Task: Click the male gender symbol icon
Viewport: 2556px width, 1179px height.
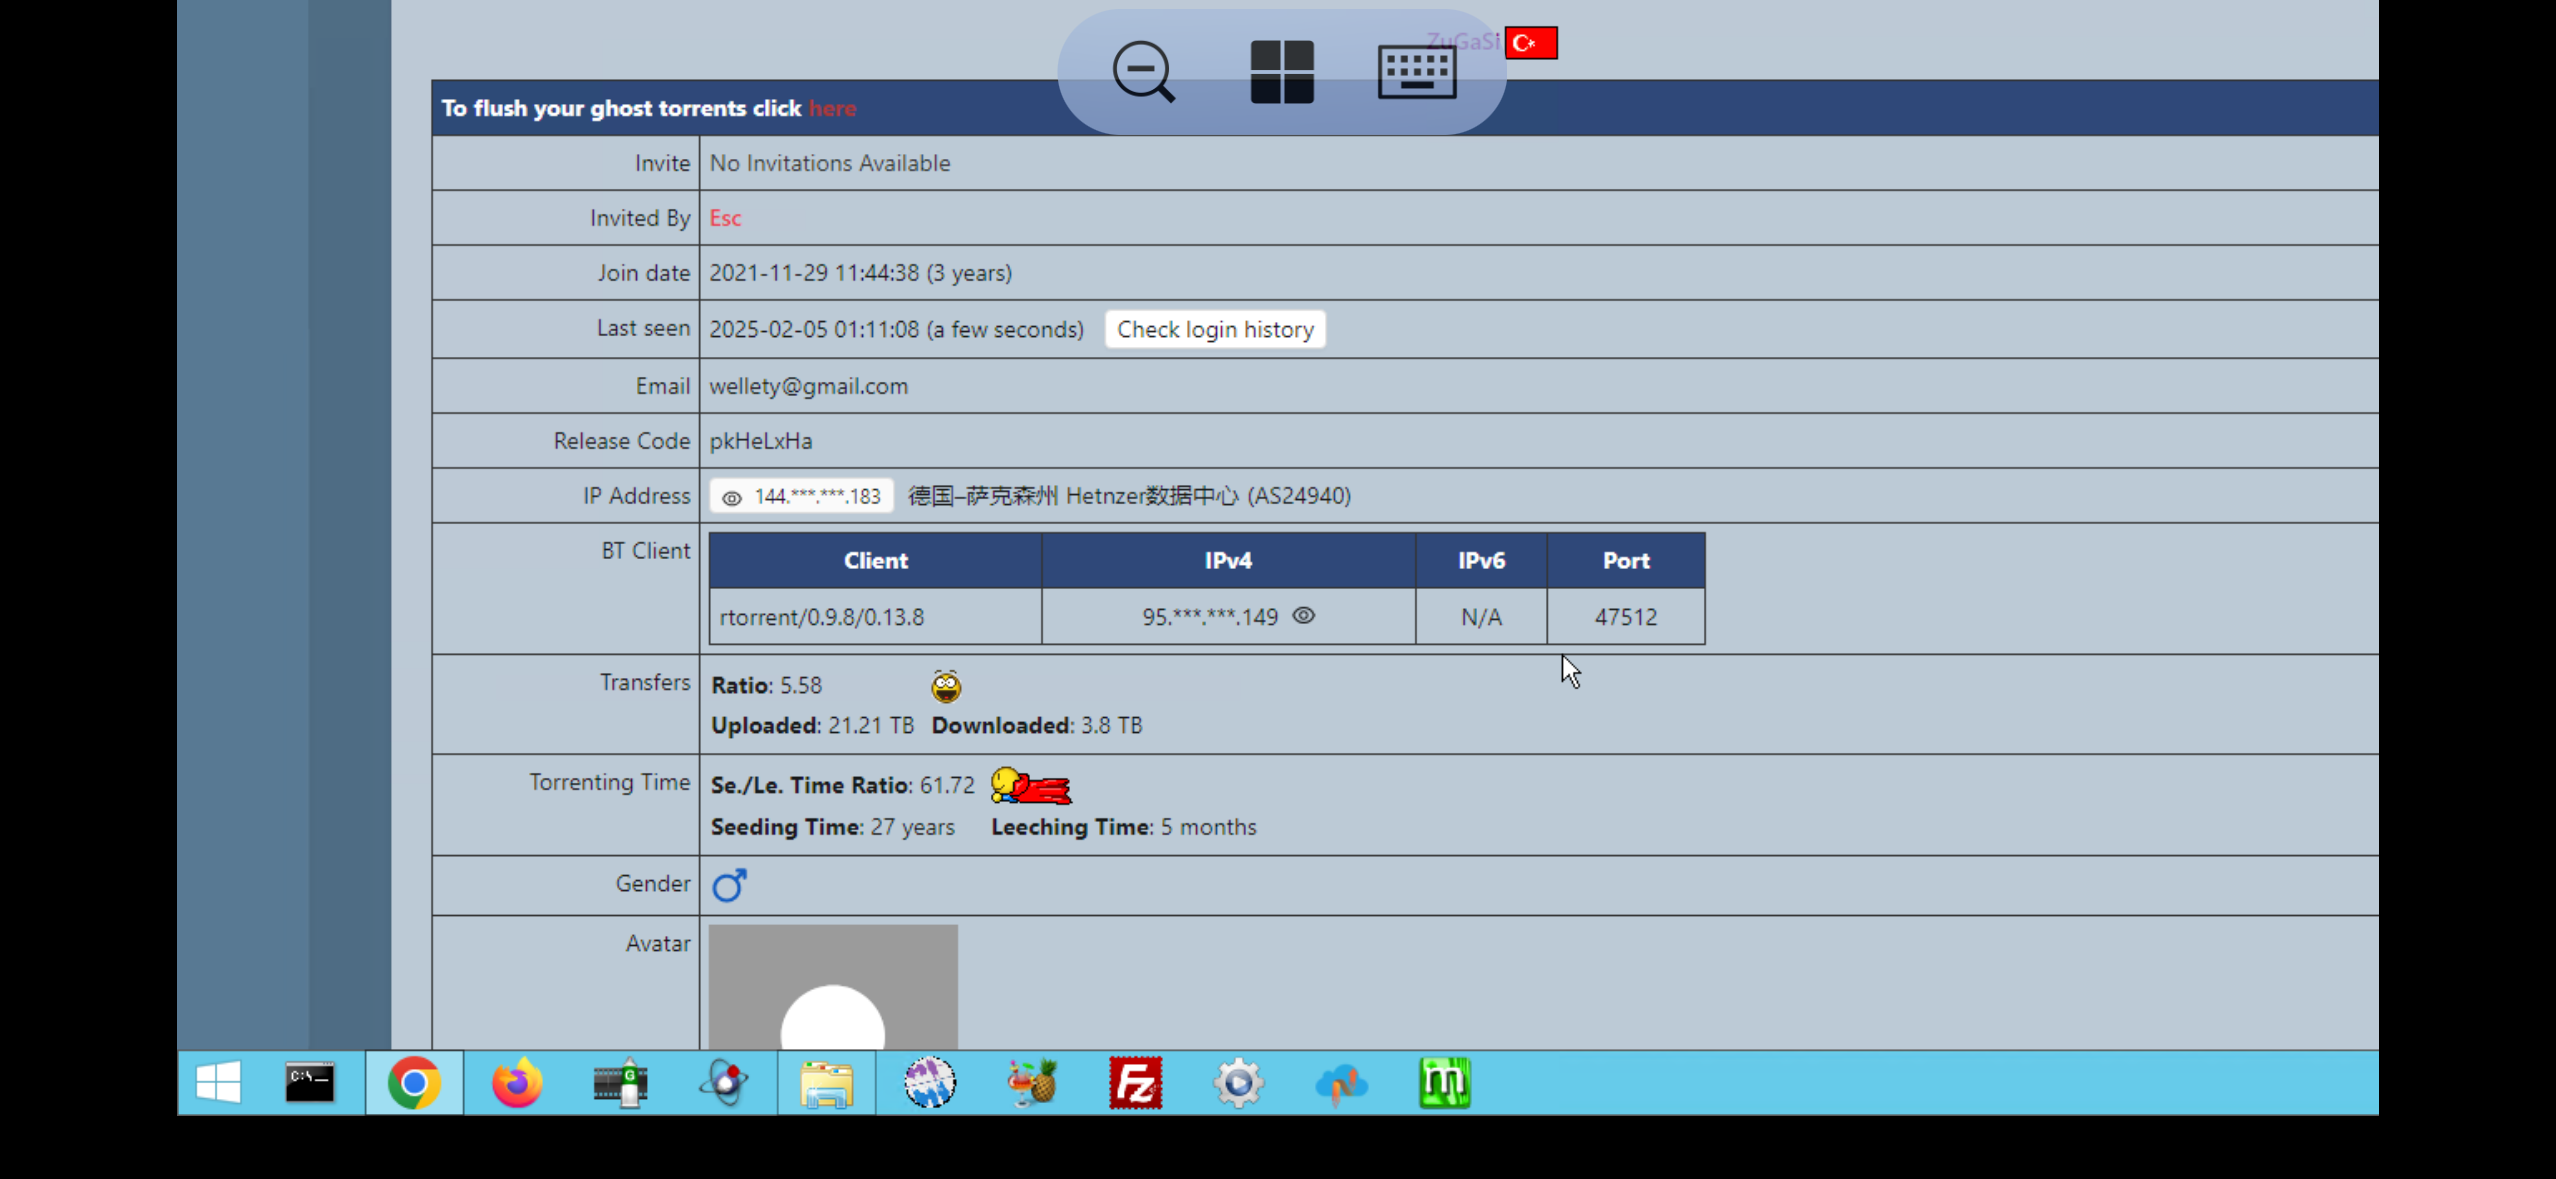Action: (729, 885)
